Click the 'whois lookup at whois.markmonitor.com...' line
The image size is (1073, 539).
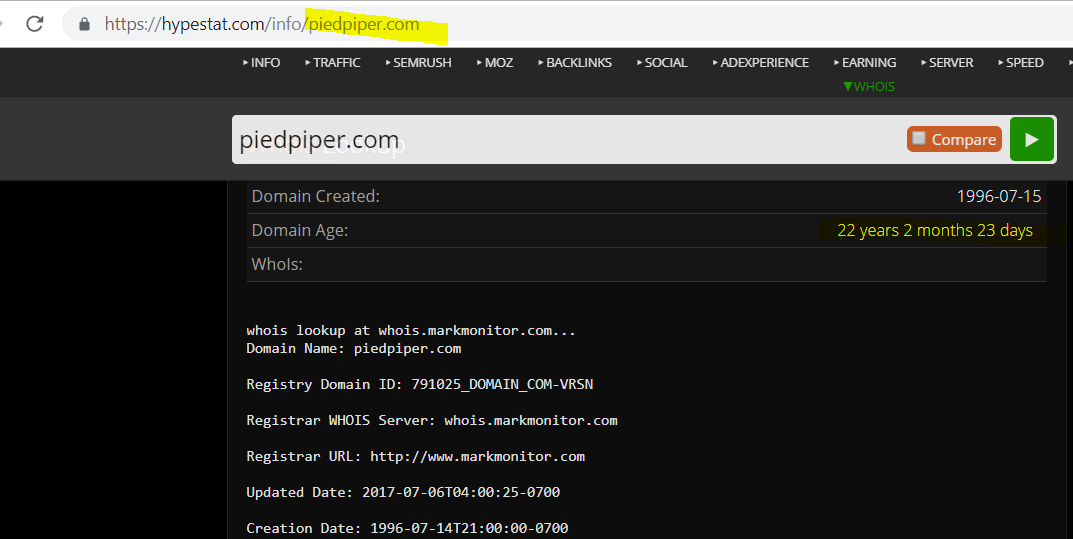coord(411,330)
